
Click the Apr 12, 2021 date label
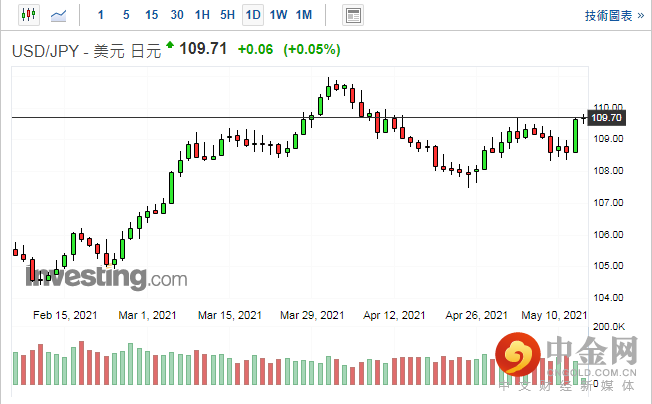point(394,315)
